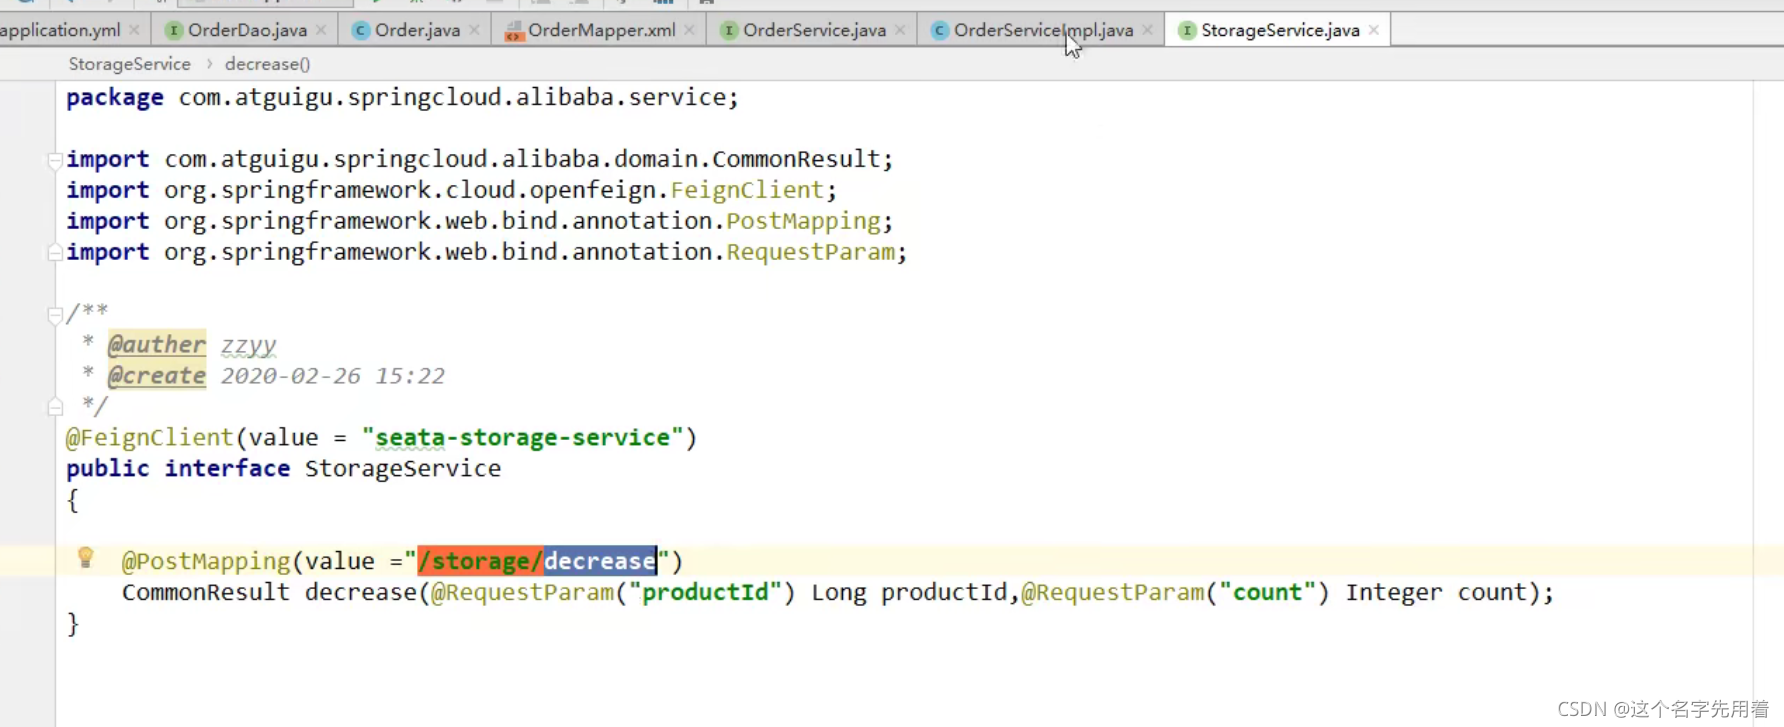
Task: Click the public interface keywords
Action: pos(178,469)
